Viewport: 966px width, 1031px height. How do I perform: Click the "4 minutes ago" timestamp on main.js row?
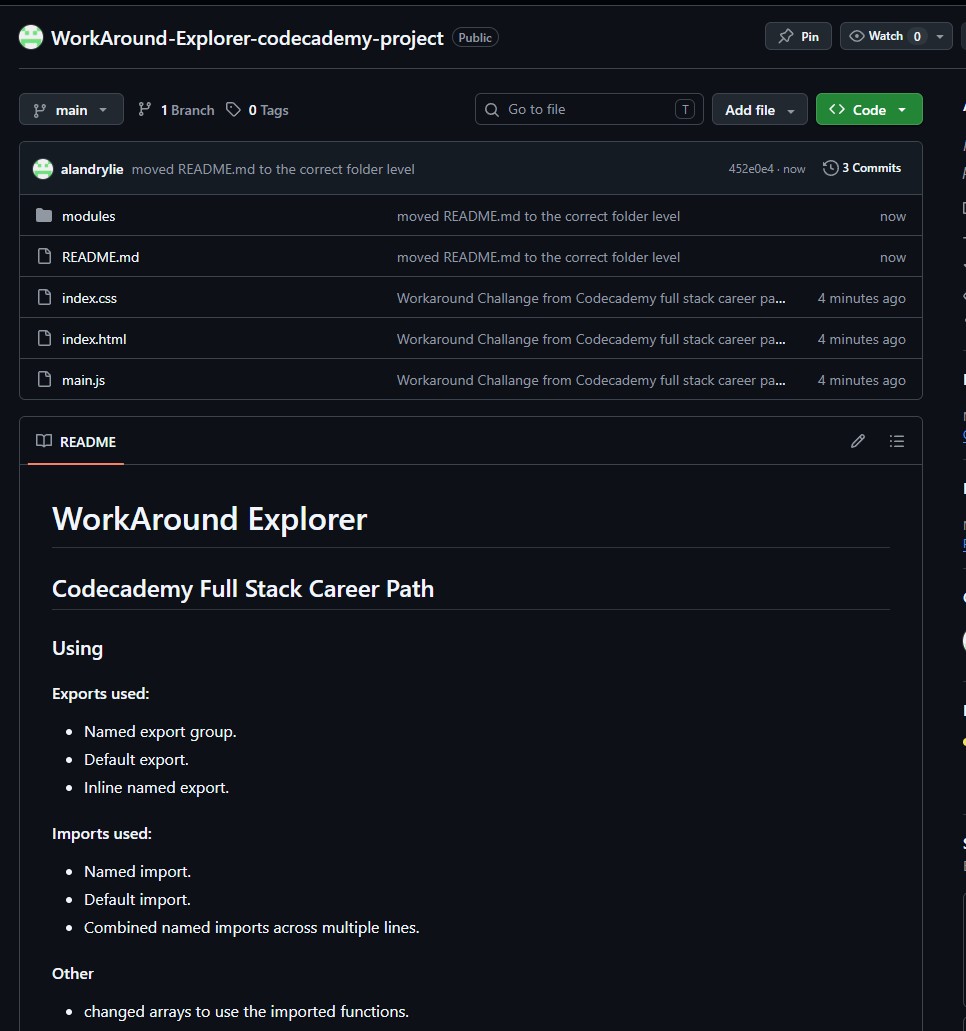861,380
